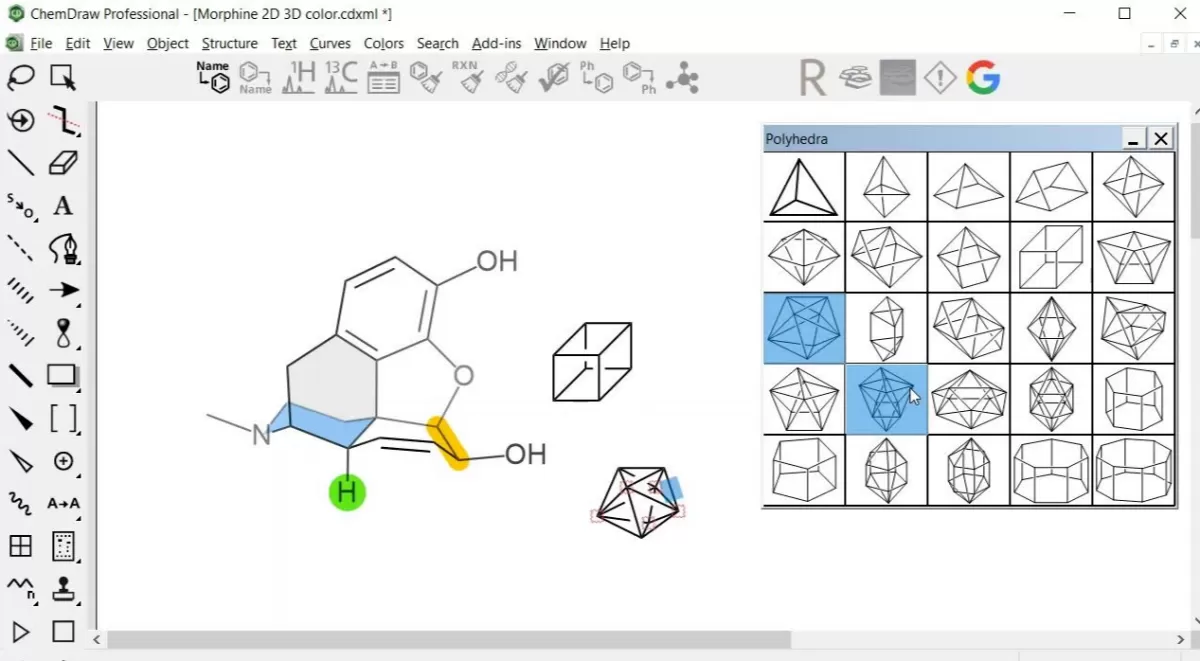Select the Acyclic Chain tool
The width and height of the screenshot is (1200, 661).
pos(21,589)
